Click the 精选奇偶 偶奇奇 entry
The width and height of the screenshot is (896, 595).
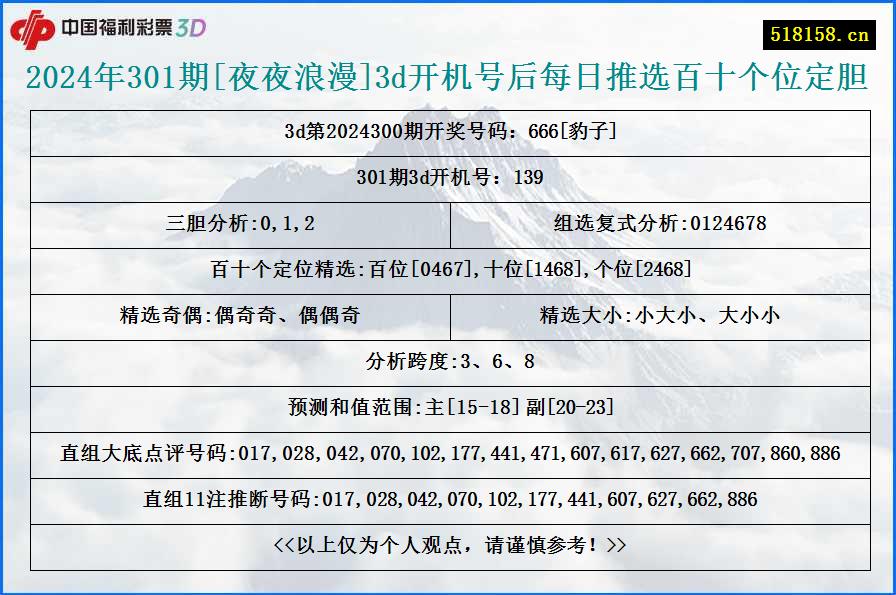(246, 317)
